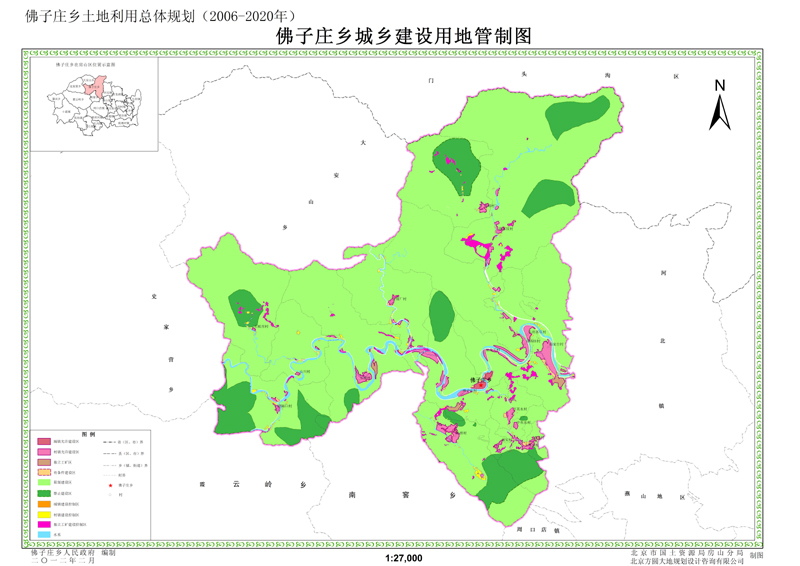Click the light green swatch in the legend
This screenshot has height=566, width=800.
(44, 482)
